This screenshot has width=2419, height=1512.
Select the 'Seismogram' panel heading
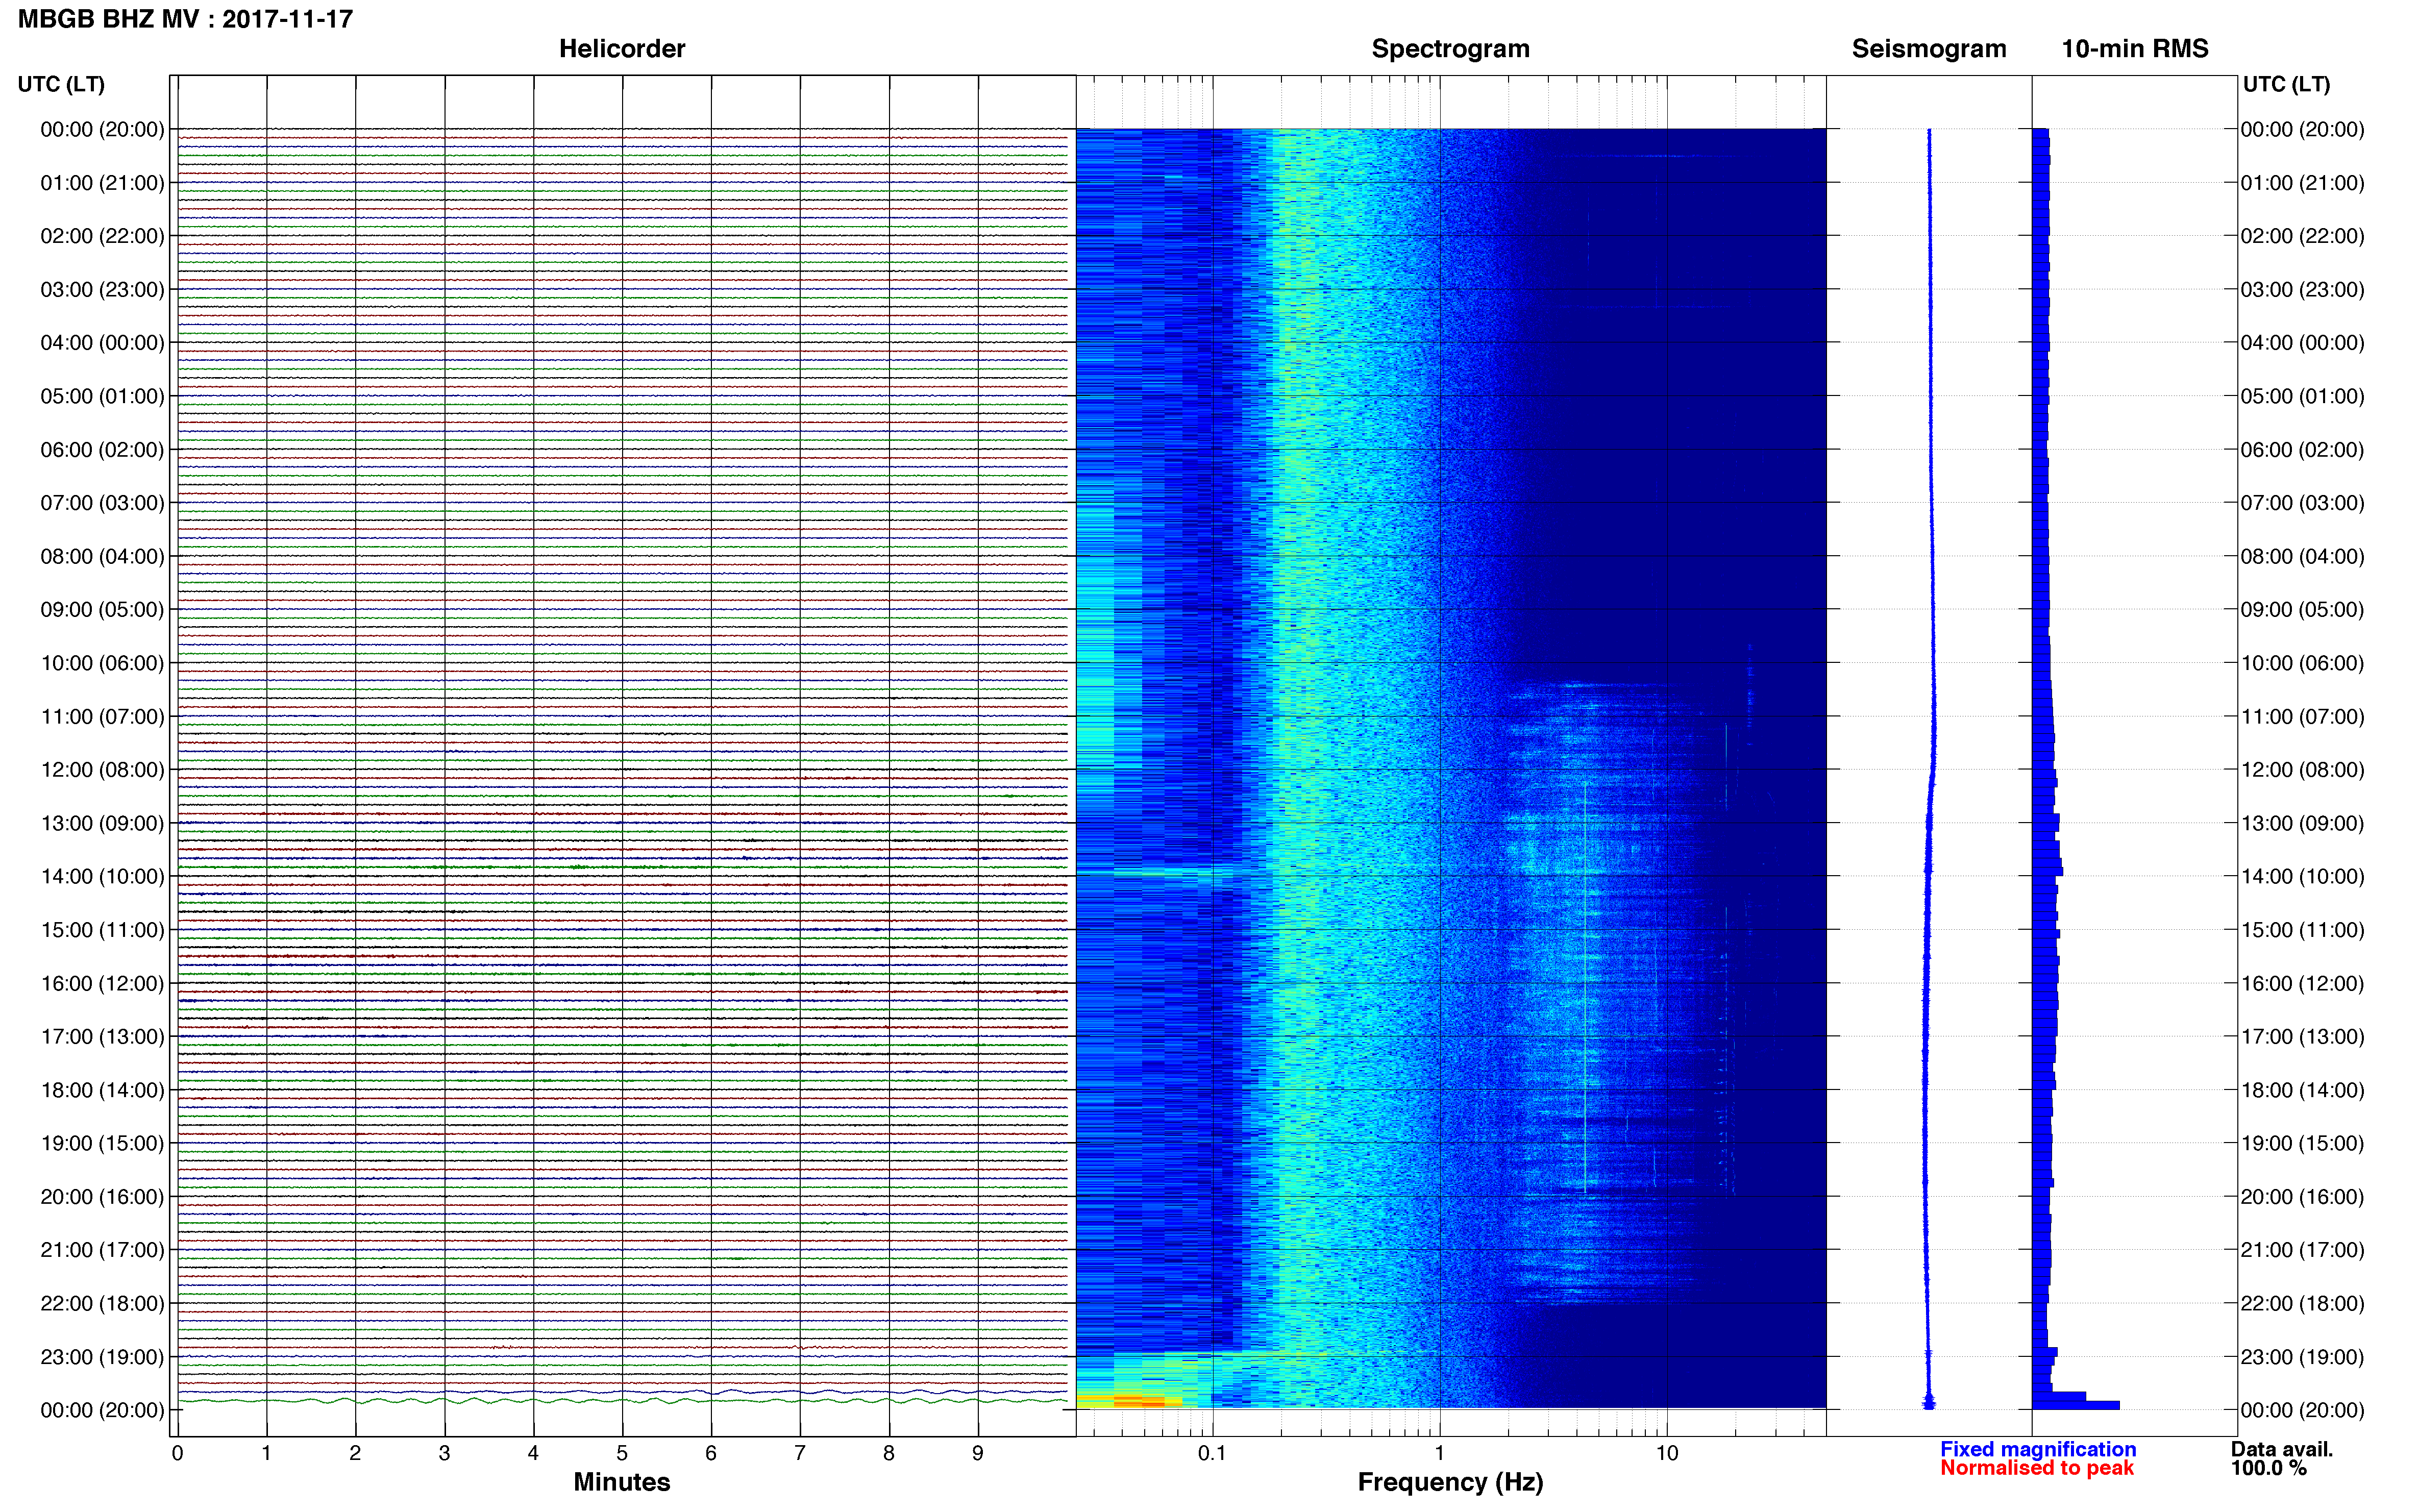tap(1929, 49)
